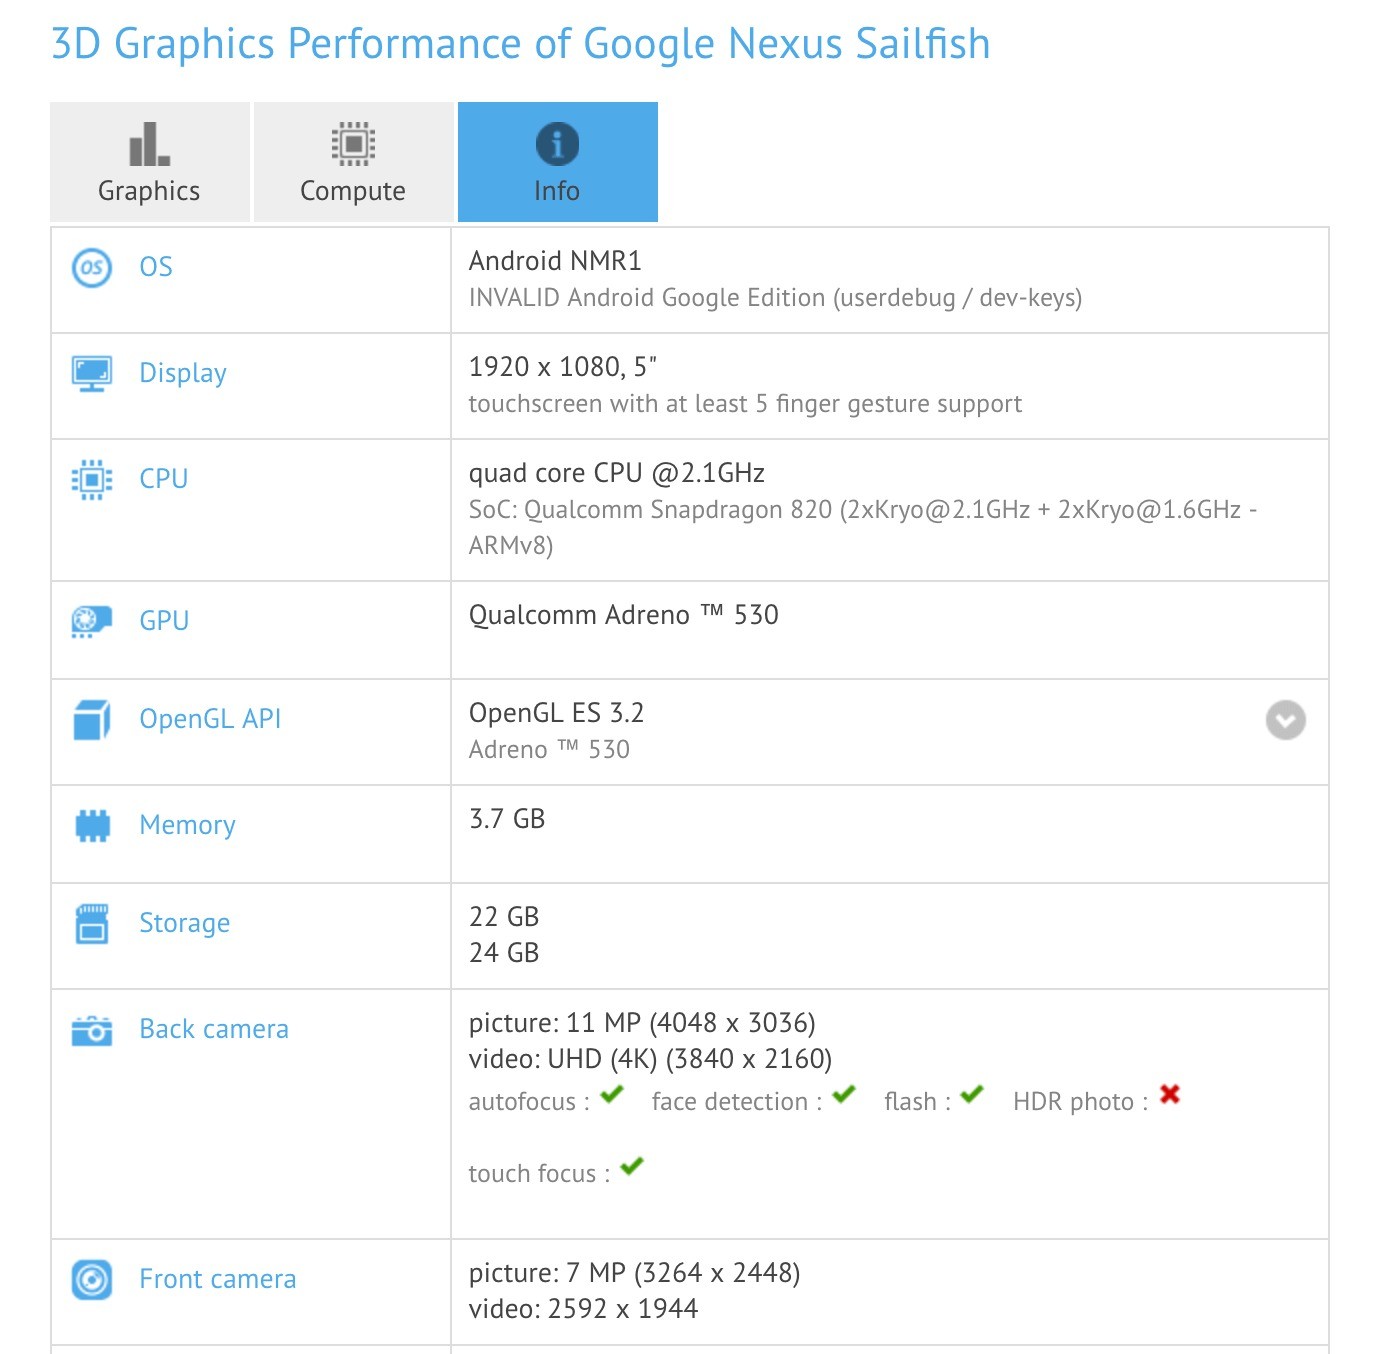Image resolution: width=1386 pixels, height=1354 pixels.
Task: Toggle the face detection checkmark
Action: [843, 1096]
